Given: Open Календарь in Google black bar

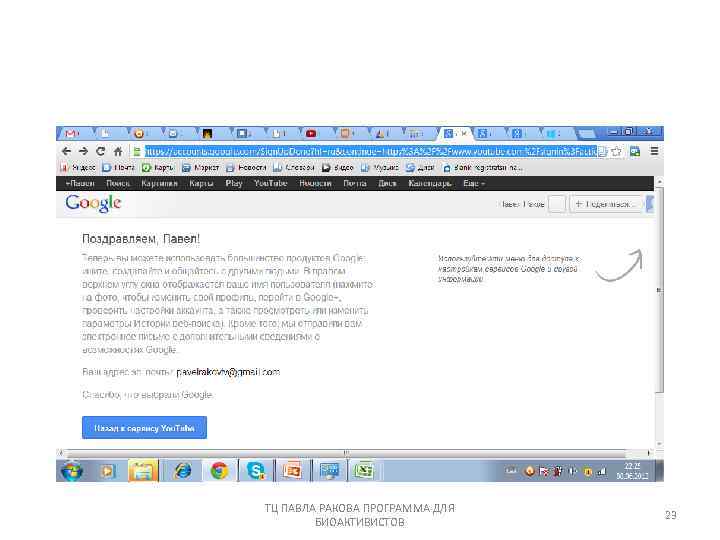Looking at the screenshot, I should click(x=429, y=183).
